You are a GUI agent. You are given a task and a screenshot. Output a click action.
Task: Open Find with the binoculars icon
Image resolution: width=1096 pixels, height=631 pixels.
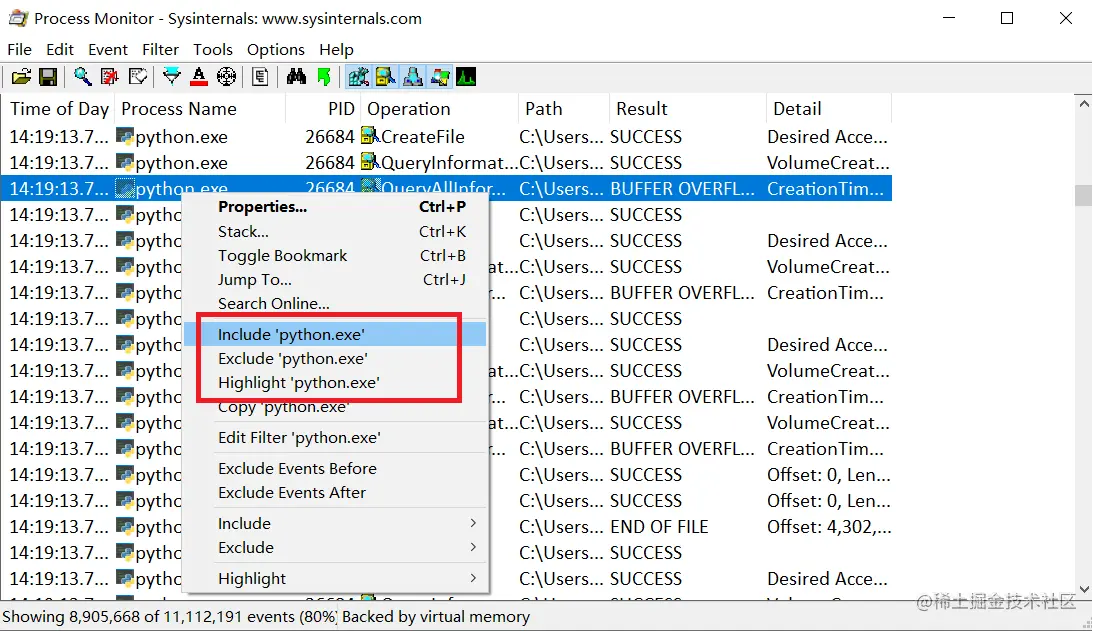(296, 77)
